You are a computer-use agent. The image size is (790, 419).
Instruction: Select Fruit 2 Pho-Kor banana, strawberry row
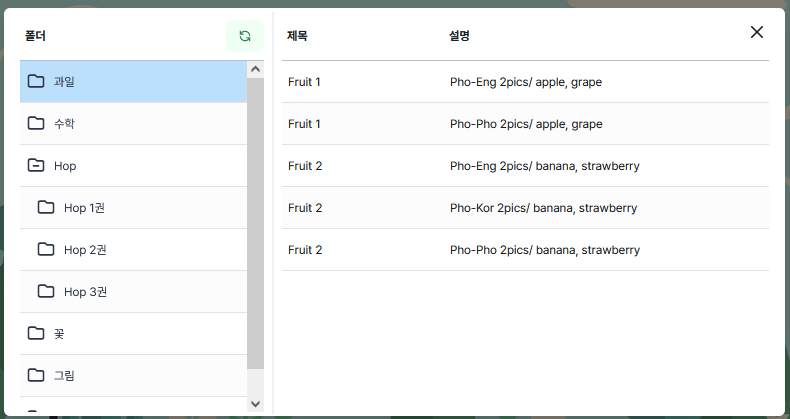pyautogui.click(x=525, y=208)
